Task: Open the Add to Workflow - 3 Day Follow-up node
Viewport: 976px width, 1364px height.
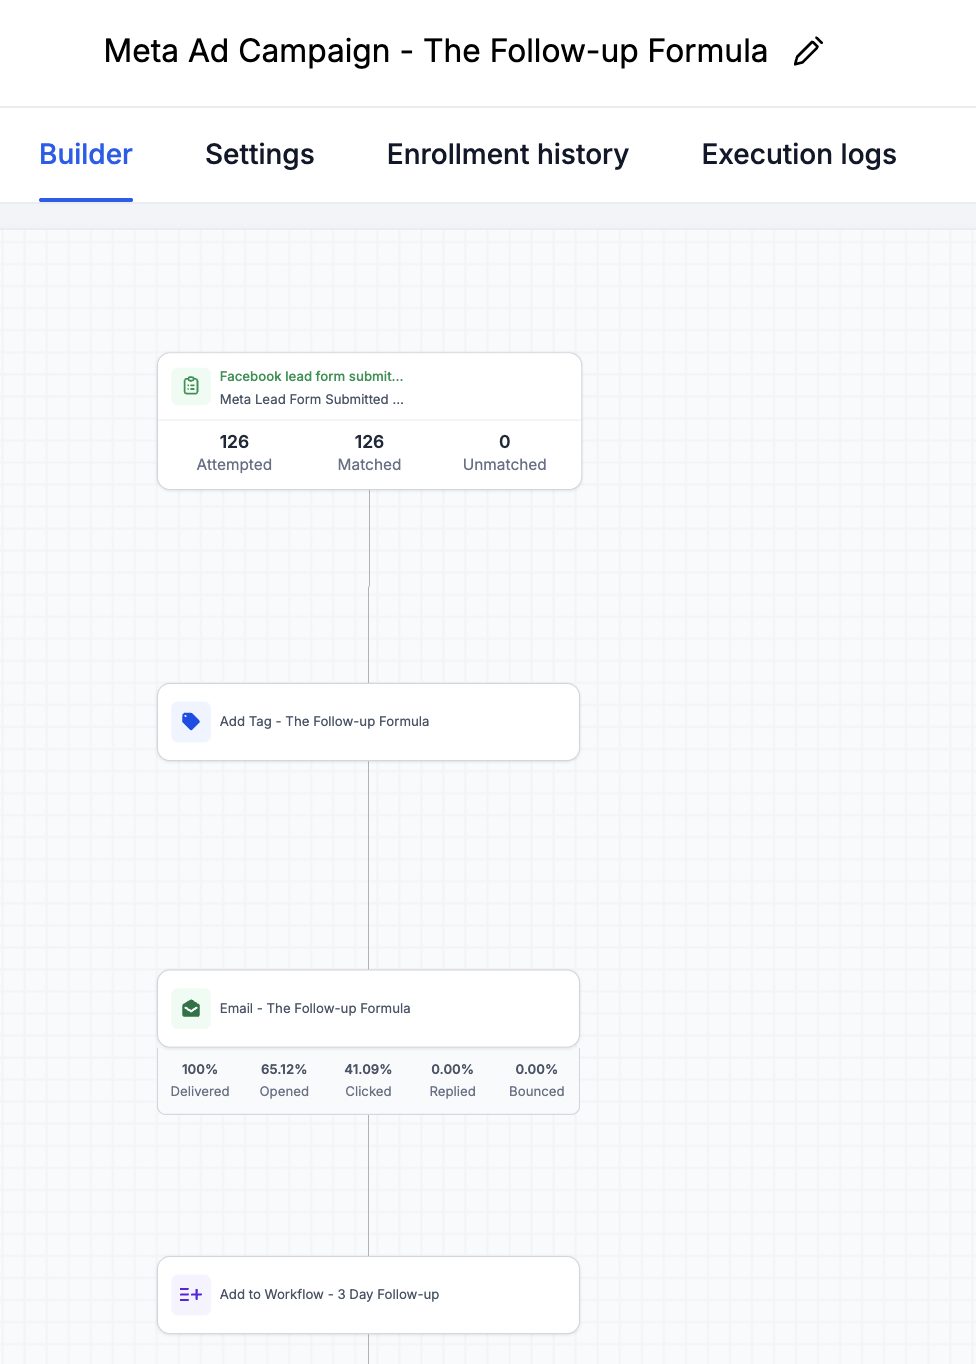Action: pyautogui.click(x=369, y=1295)
